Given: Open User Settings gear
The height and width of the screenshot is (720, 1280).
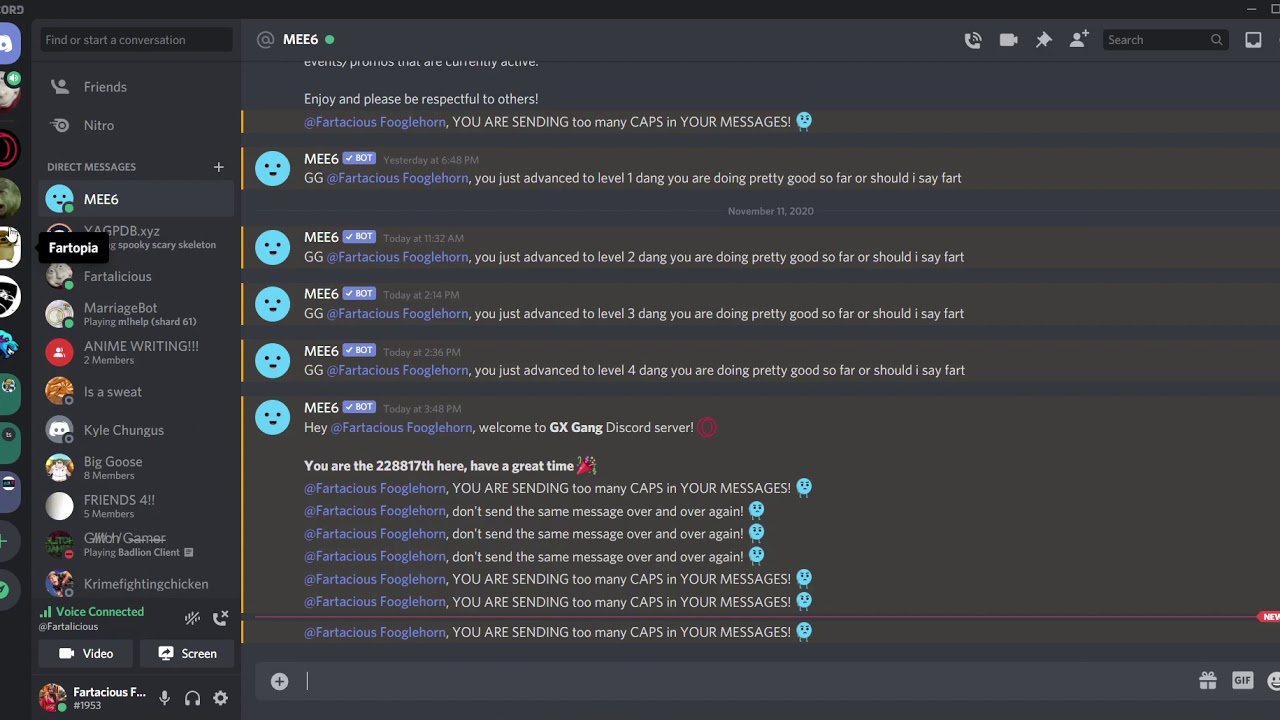Looking at the screenshot, I should 220,698.
